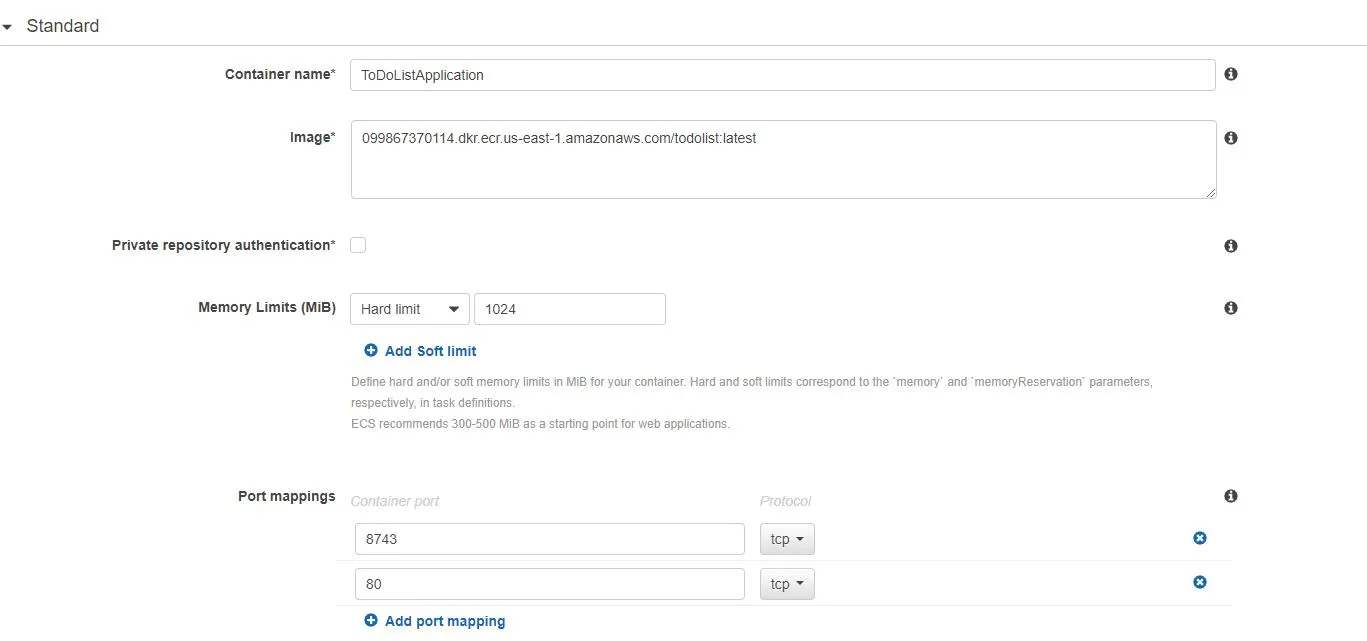
Task: Open the Container name info tooltip
Action: click(1231, 74)
